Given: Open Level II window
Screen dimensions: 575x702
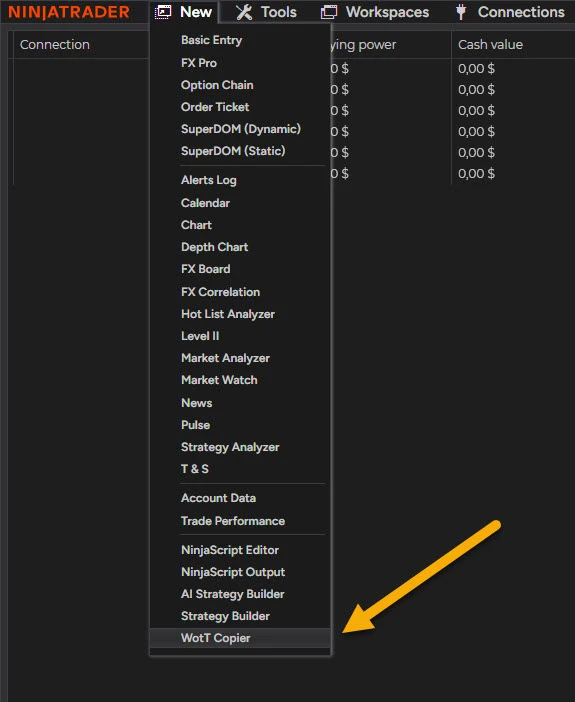Looking at the screenshot, I should 200,336.
